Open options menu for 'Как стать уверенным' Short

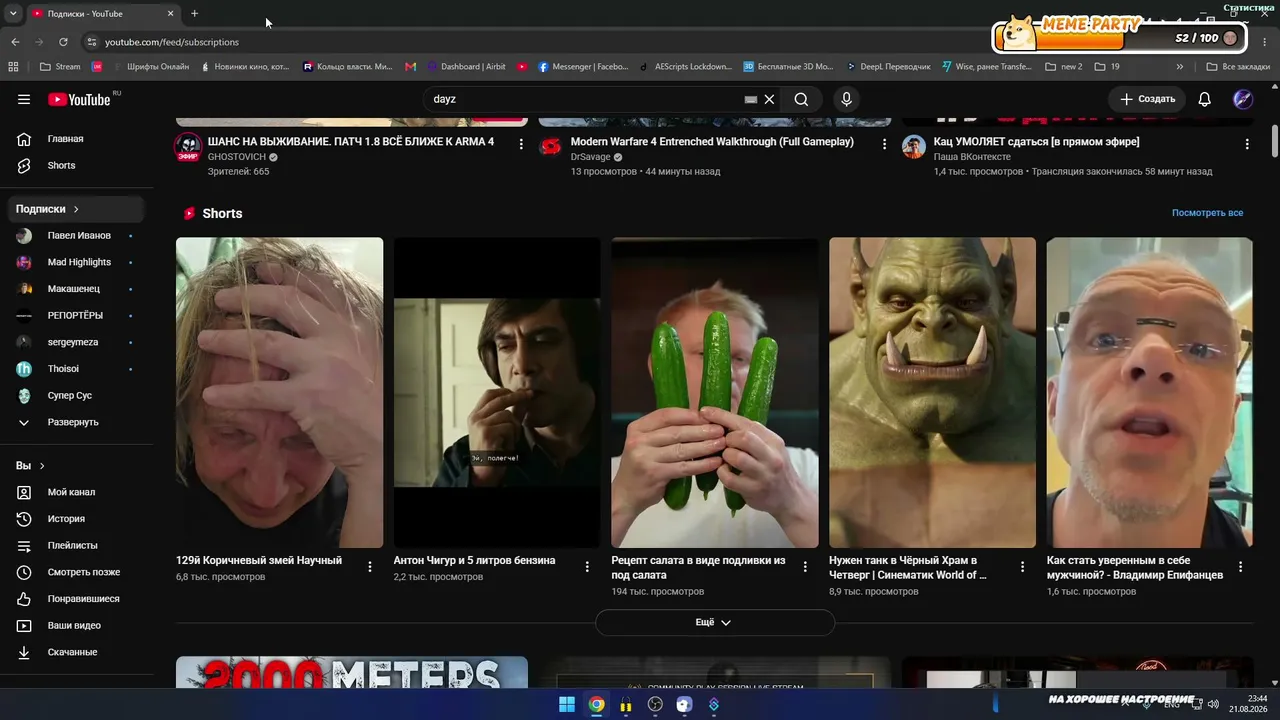(1240, 567)
